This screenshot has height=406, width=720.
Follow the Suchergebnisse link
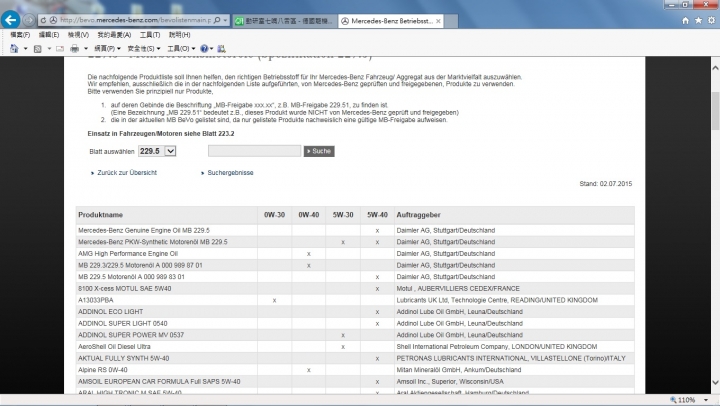tap(230, 173)
